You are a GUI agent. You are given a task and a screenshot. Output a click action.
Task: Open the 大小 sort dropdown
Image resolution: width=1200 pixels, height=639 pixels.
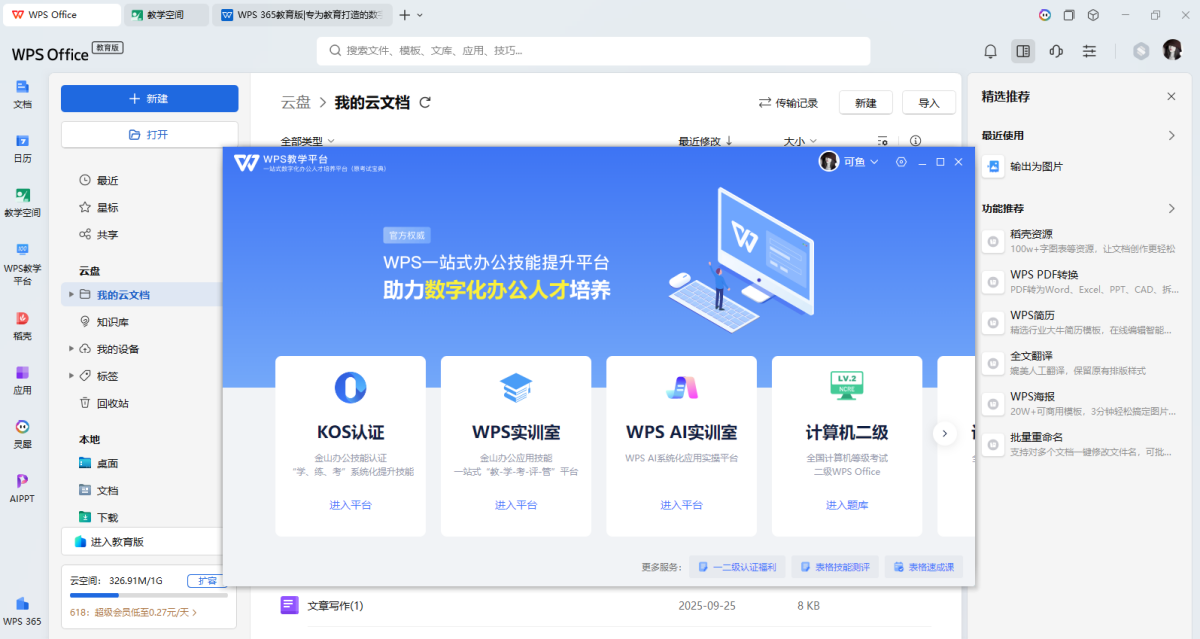[800, 142]
